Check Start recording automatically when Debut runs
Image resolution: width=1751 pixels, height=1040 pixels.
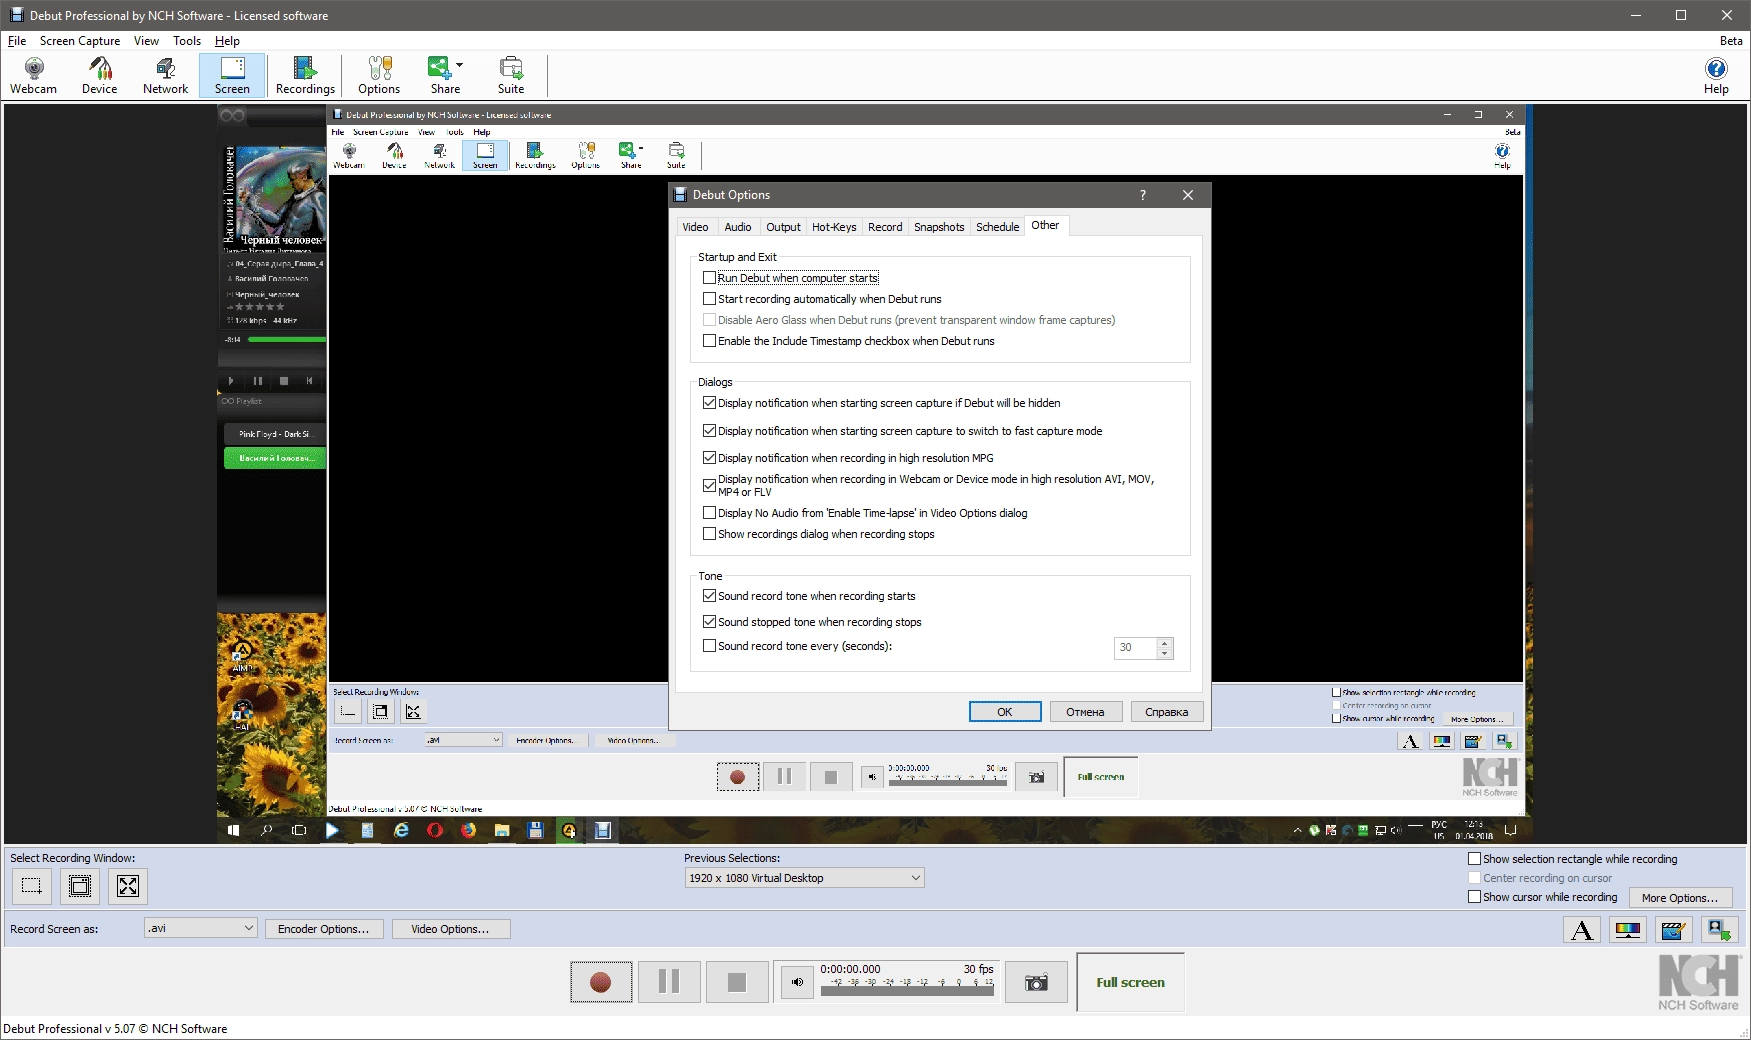709,299
